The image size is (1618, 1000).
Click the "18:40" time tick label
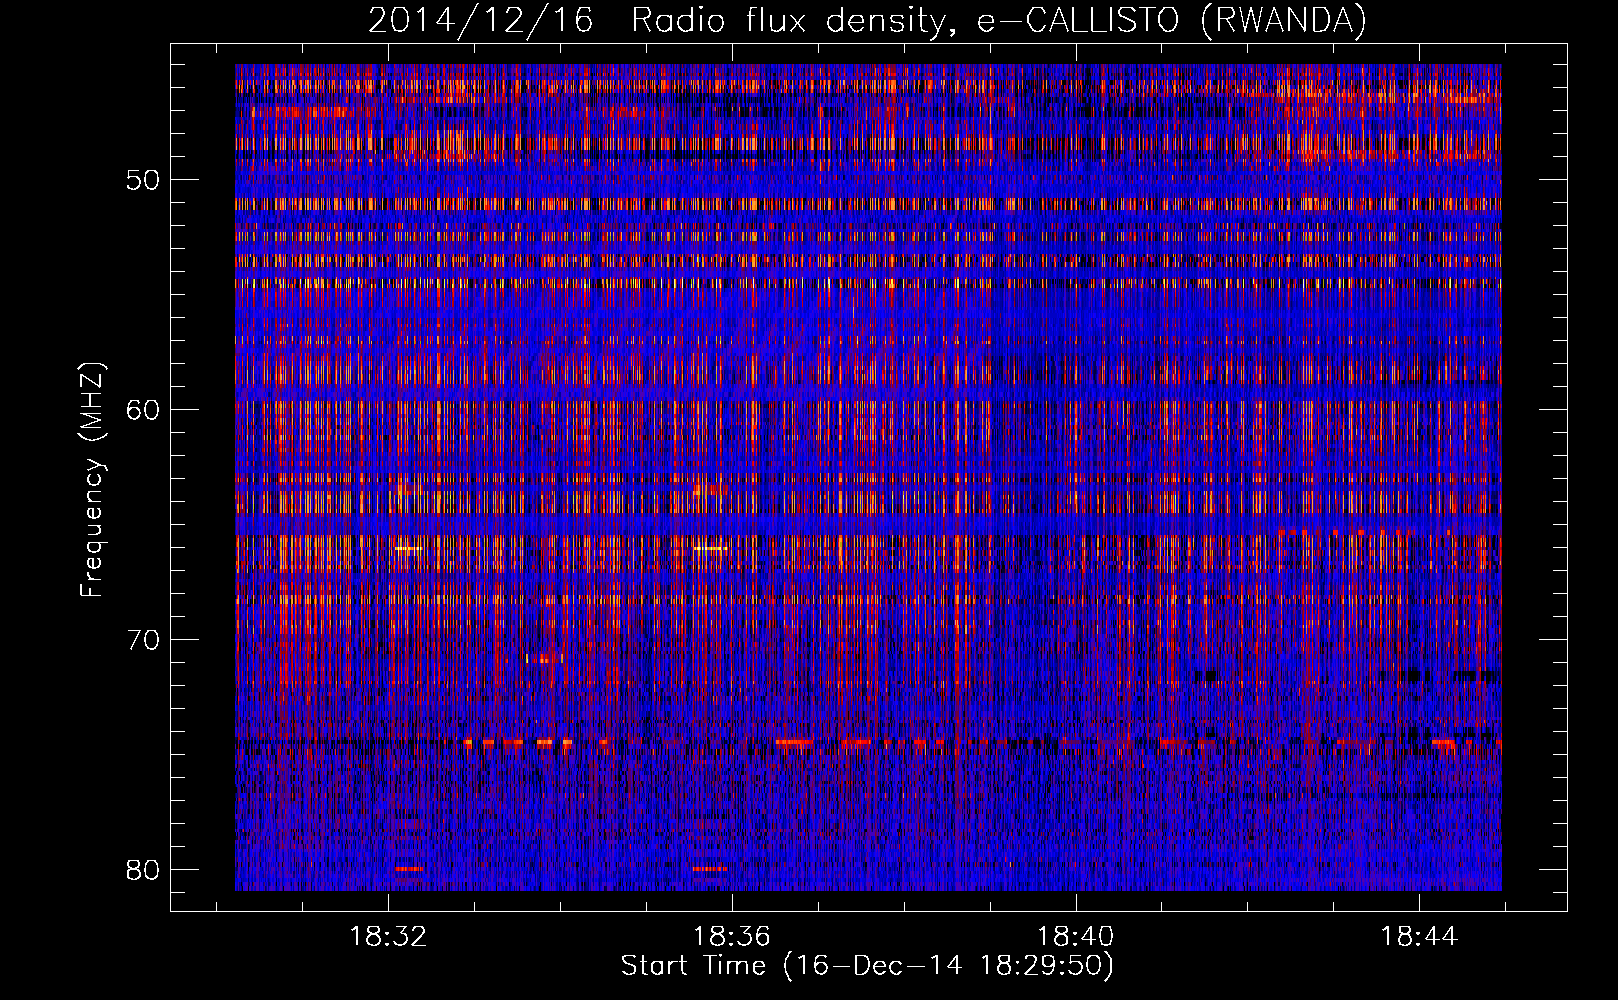(1076, 937)
